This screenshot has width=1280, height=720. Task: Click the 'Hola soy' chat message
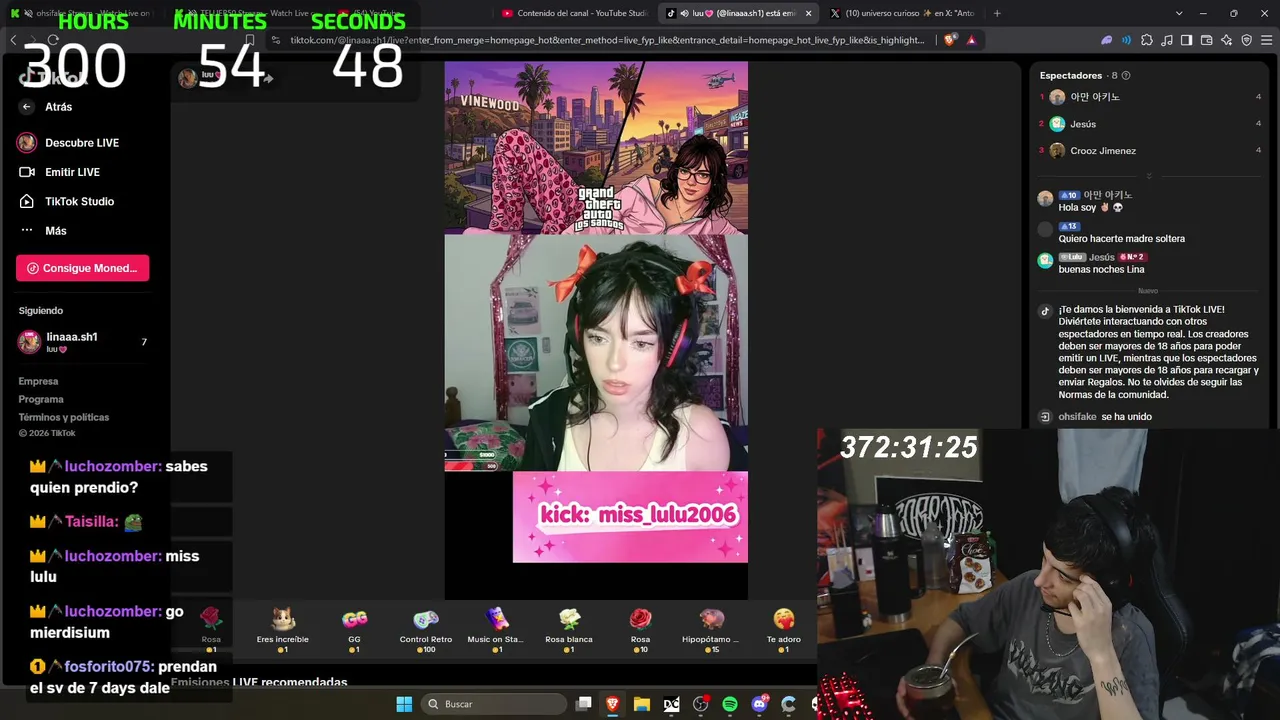pos(1091,207)
